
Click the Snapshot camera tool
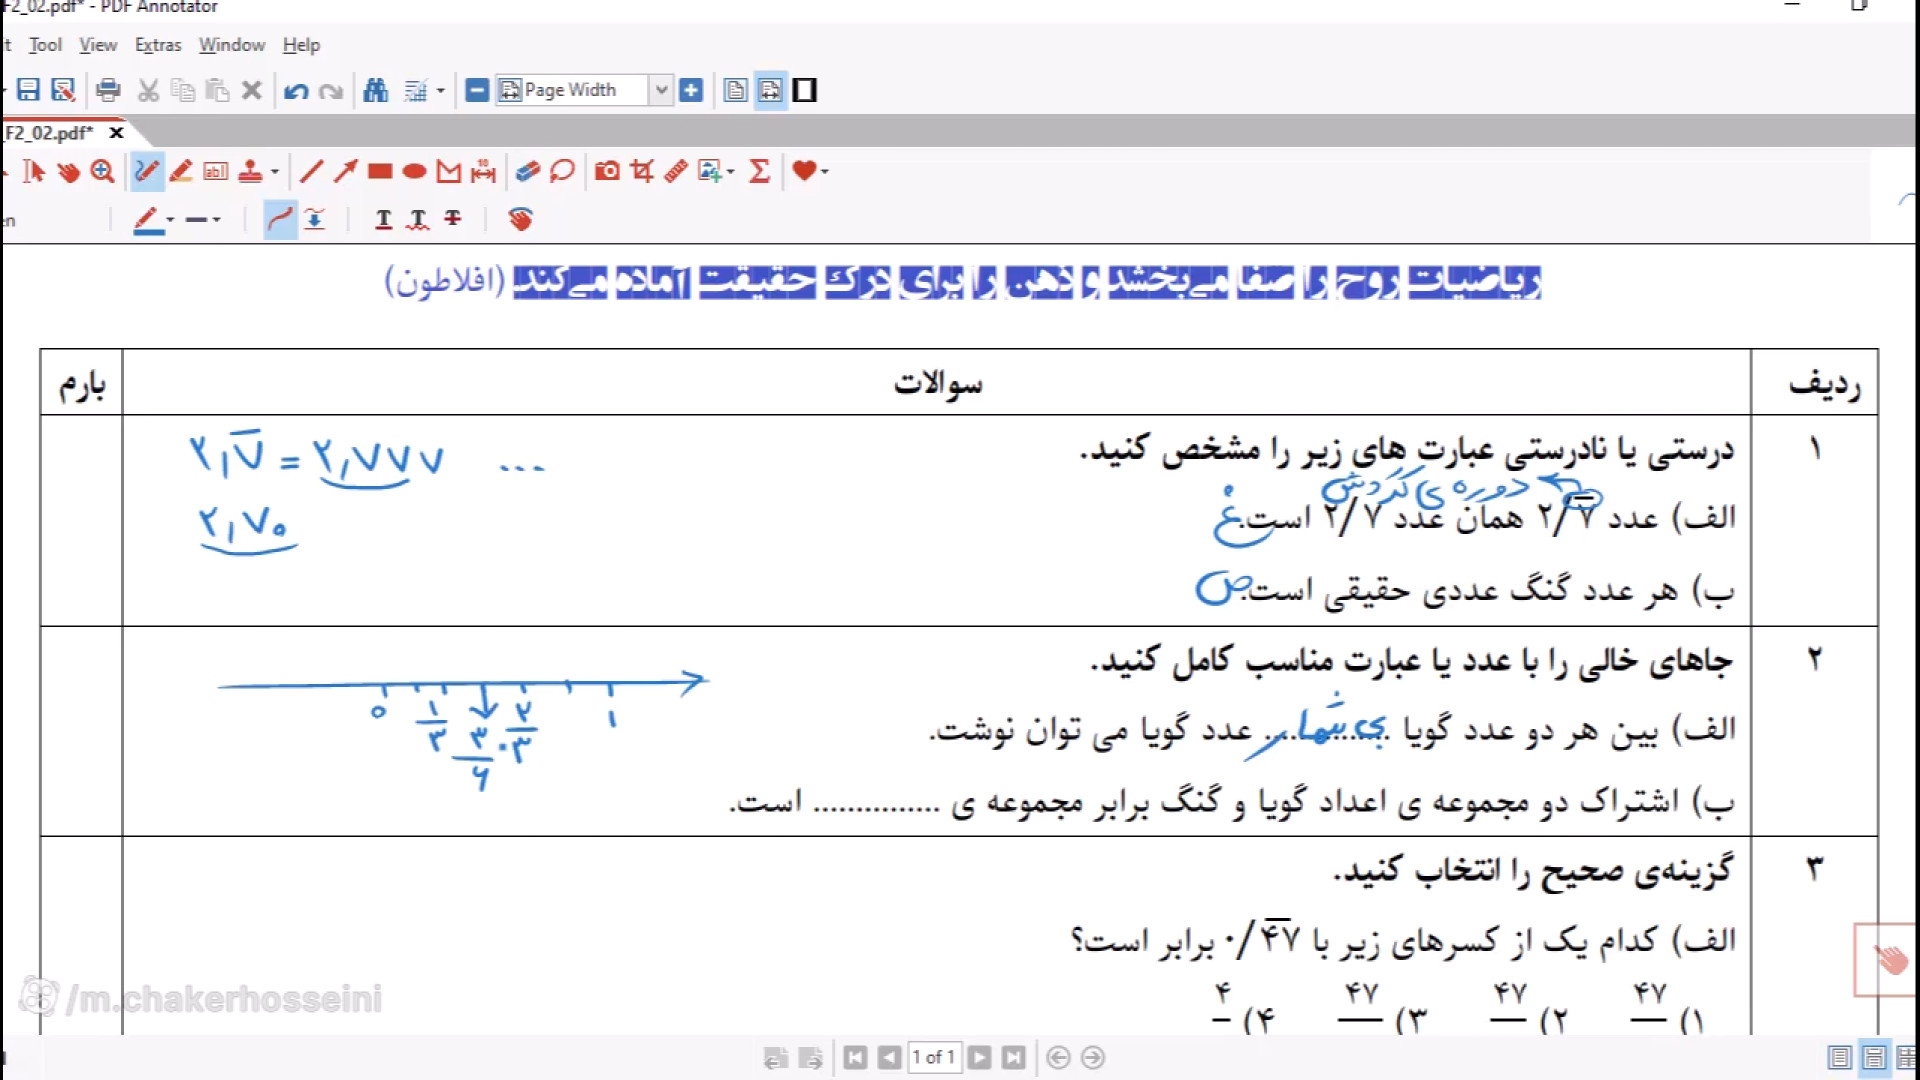coord(607,171)
